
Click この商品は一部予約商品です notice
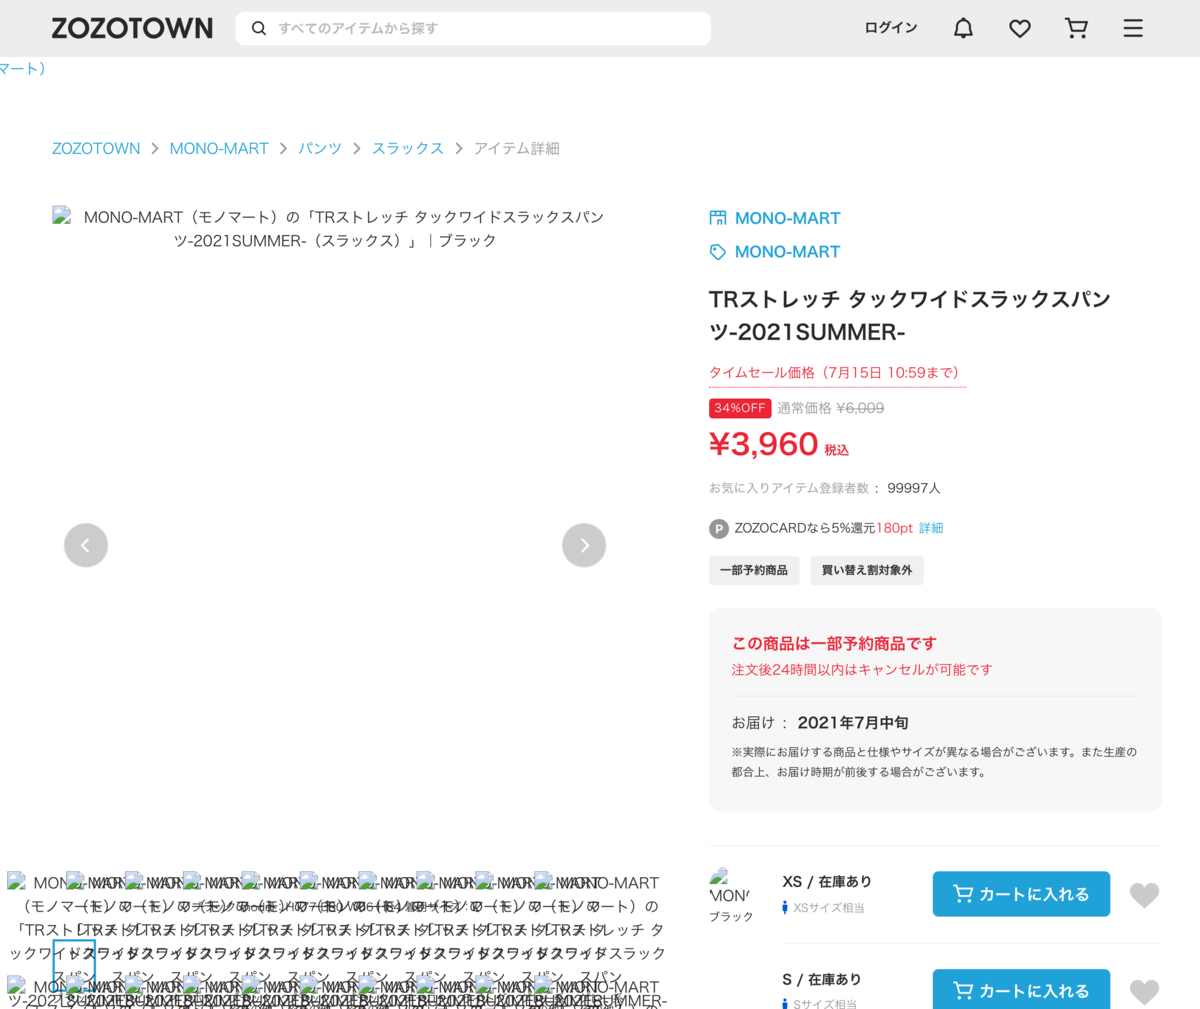(834, 643)
